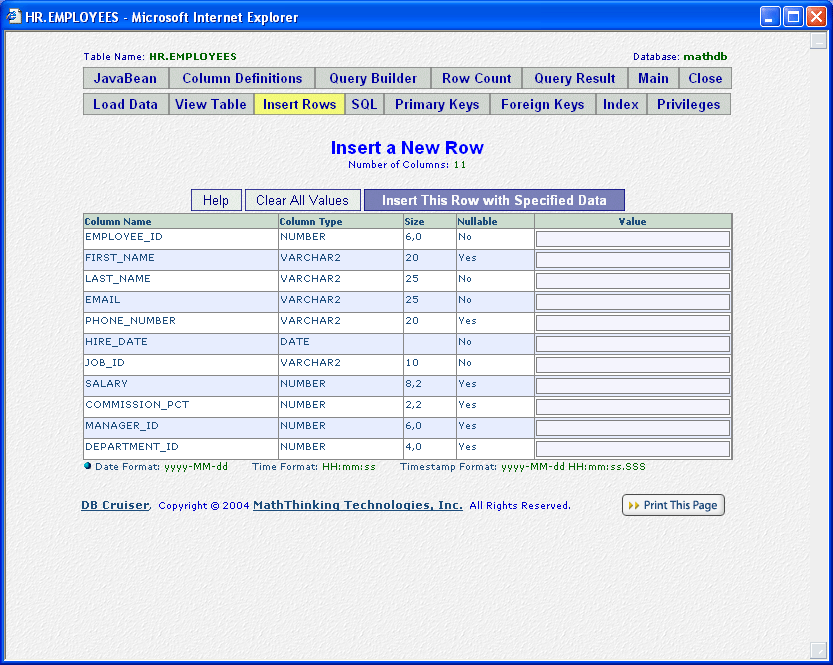The image size is (833, 665).
Task: Click the Close tab in navigation bar
Action: 705,78
